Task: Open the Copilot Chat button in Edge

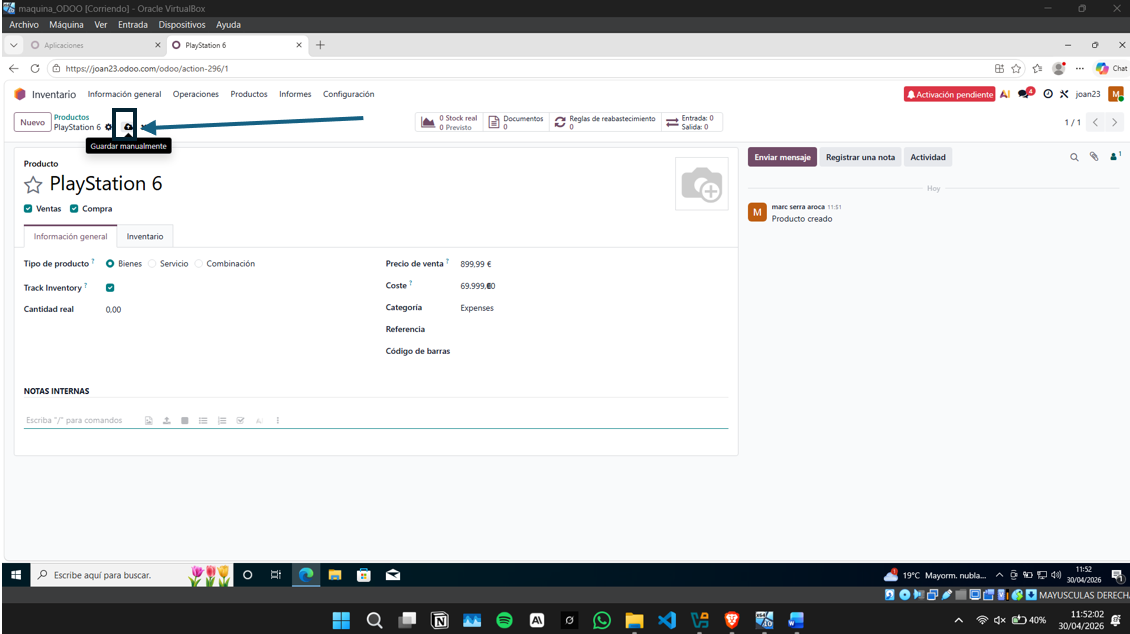Action: point(1111,68)
